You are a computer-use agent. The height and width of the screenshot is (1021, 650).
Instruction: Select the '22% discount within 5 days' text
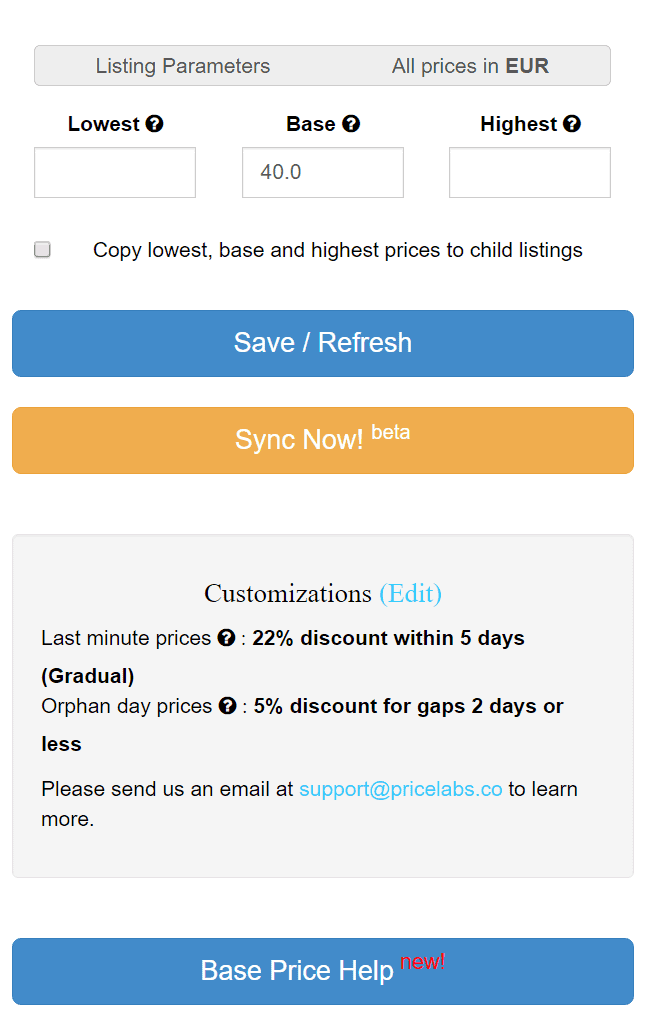[x=388, y=638]
